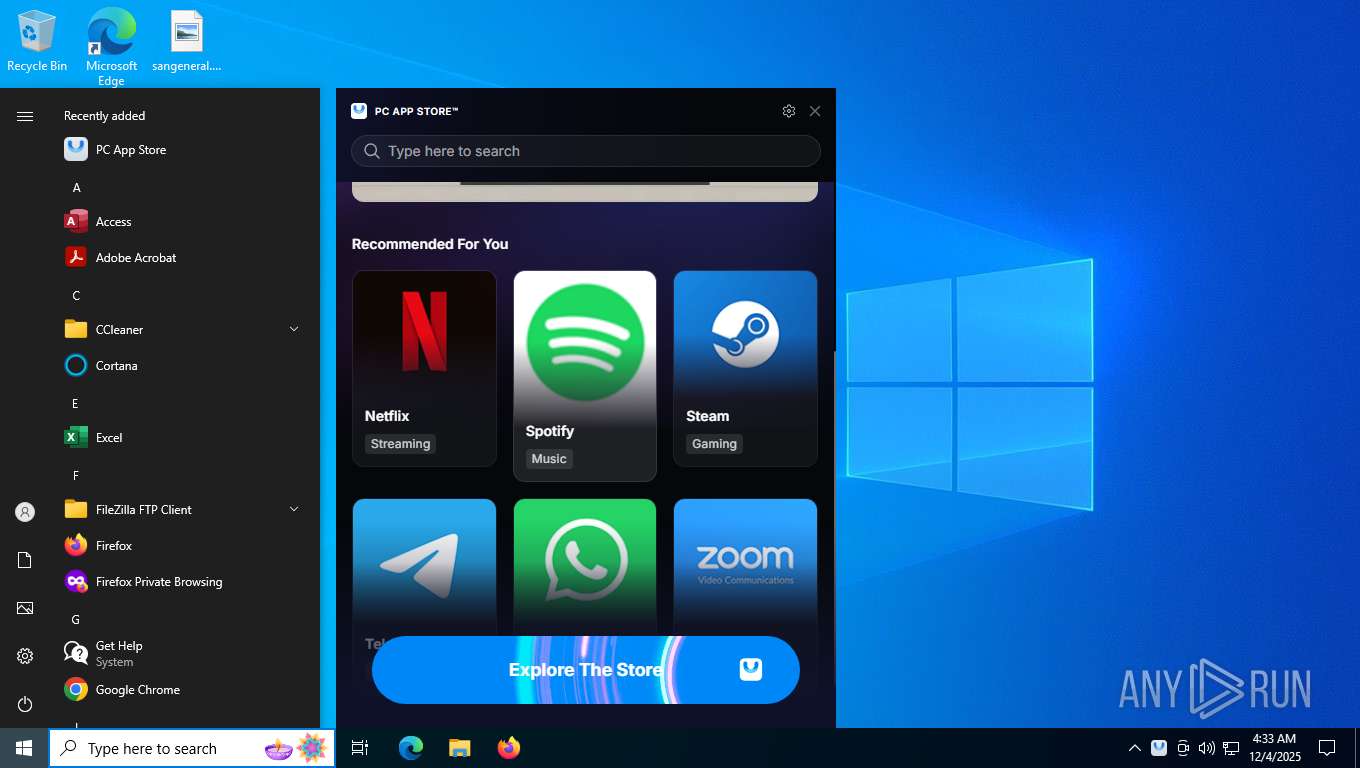Click the Explore The Store button
Screen dimensions: 1360x768
(x=586, y=670)
